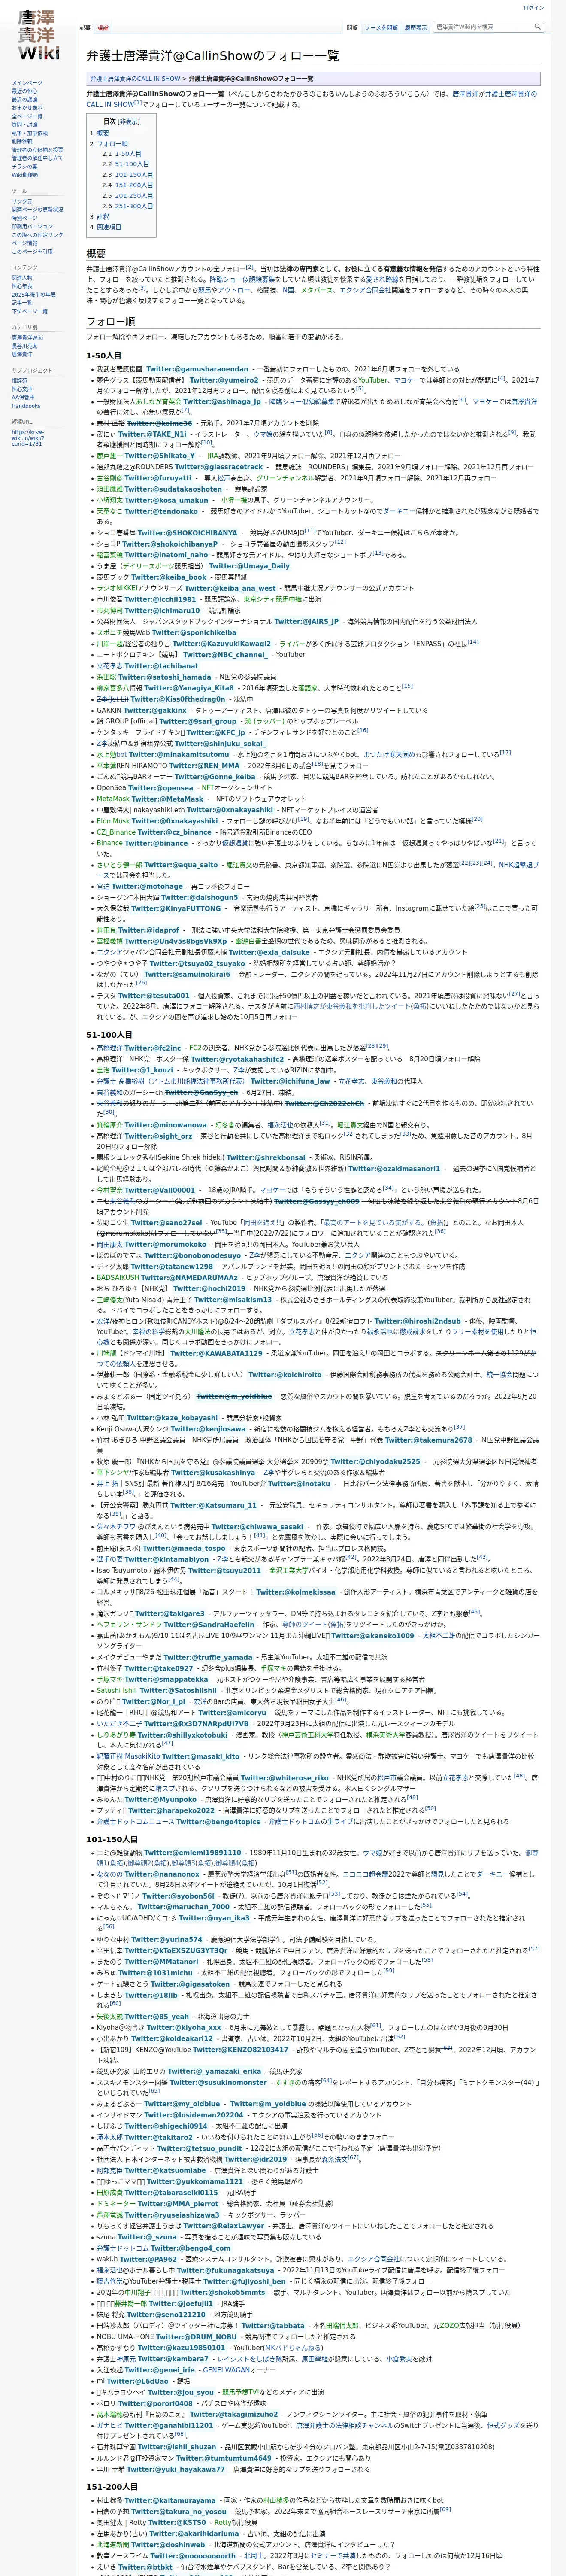
Task: Open sidebar link 2025年版今の年表
Action: click(x=34, y=295)
